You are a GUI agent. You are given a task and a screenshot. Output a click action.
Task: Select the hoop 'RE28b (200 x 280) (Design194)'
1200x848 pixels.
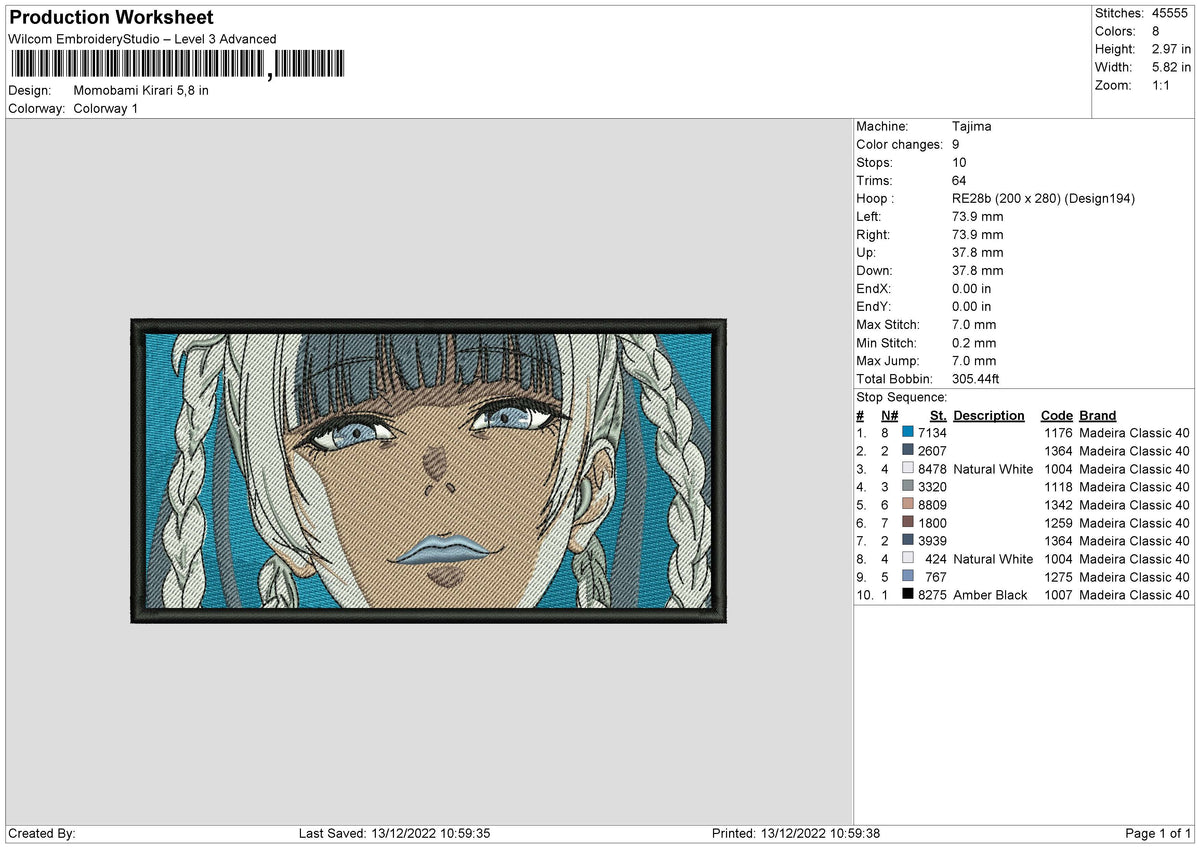pos(1044,199)
